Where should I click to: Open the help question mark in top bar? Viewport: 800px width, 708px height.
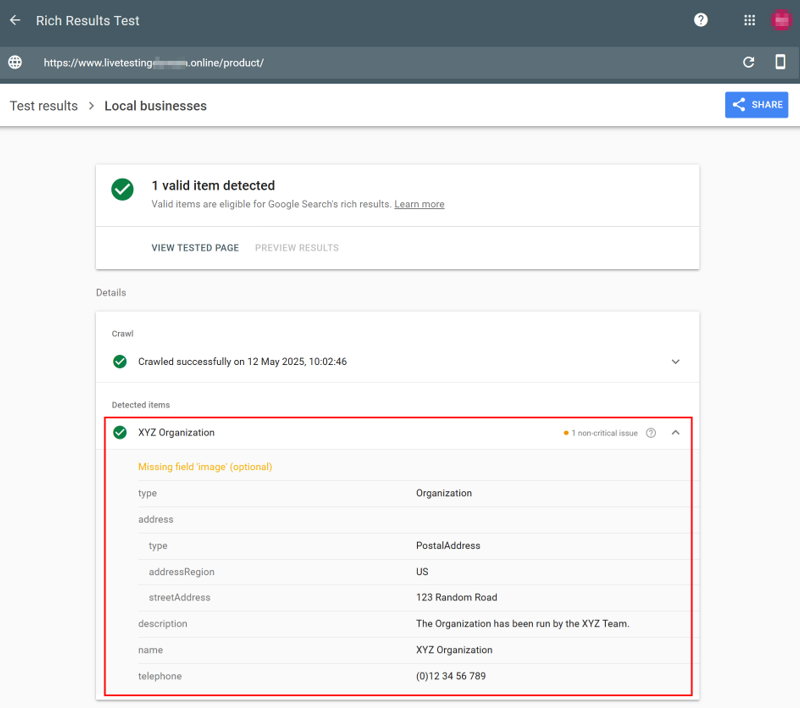point(700,20)
